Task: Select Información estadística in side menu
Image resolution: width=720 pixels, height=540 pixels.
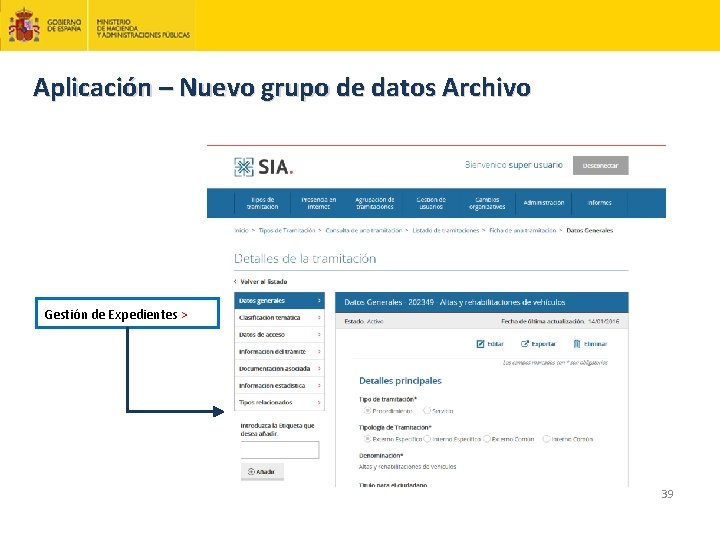Action: click(279, 386)
